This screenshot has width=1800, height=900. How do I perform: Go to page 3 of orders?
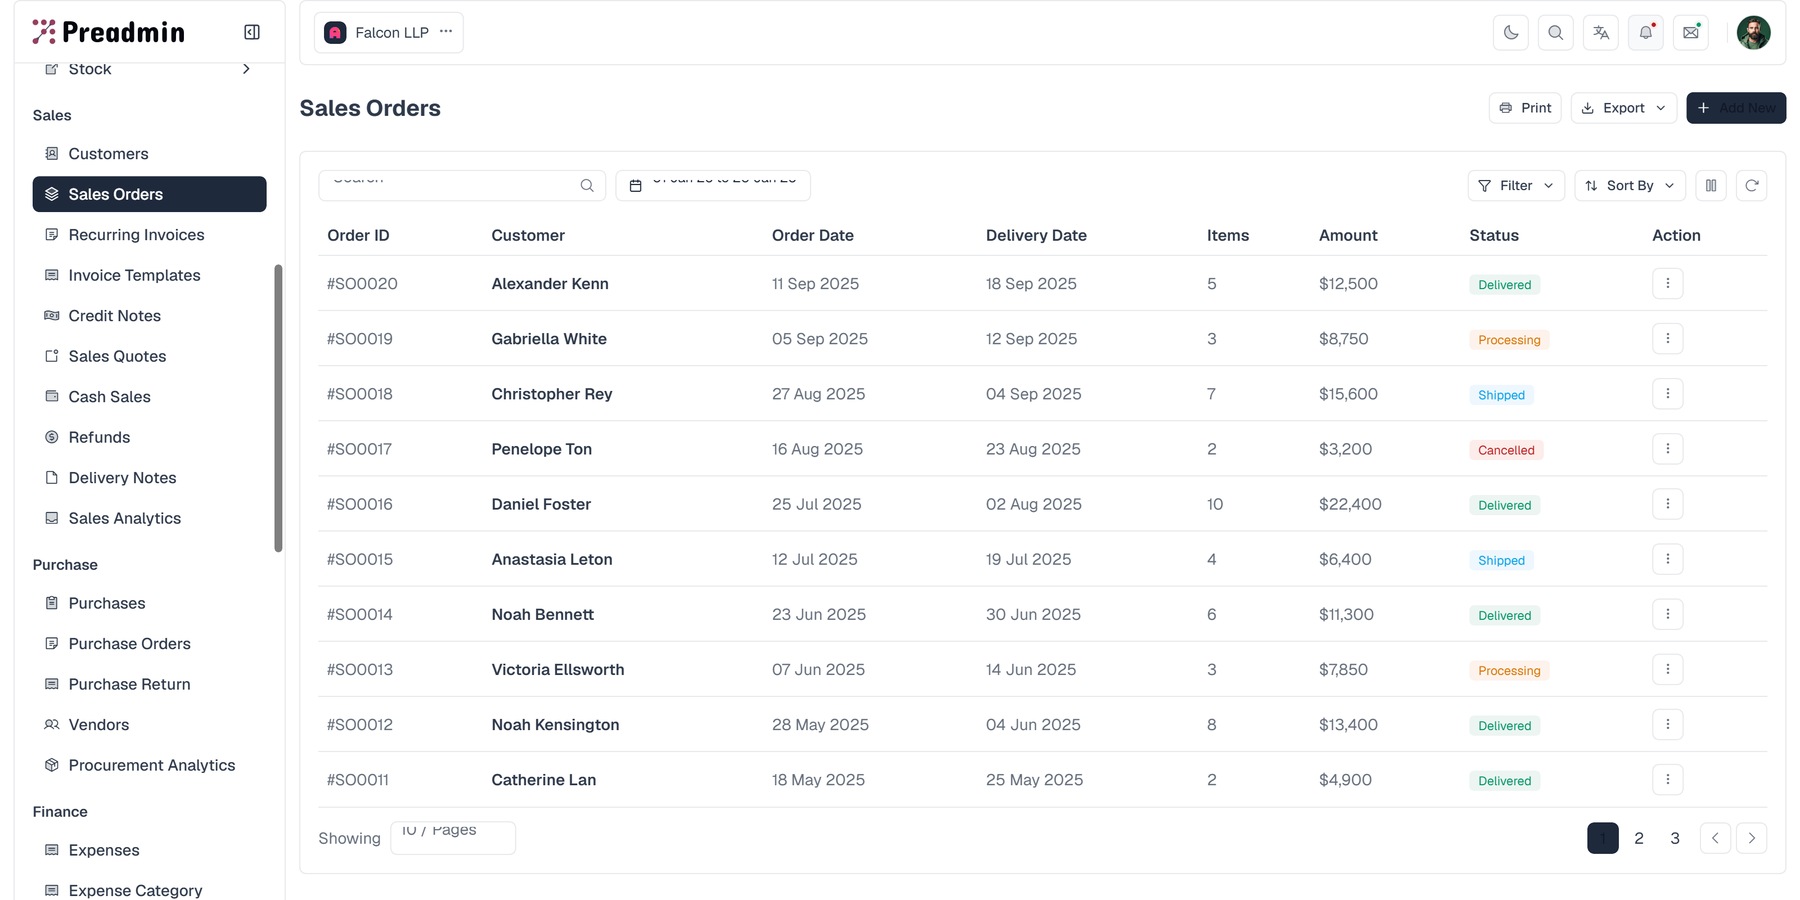point(1675,838)
